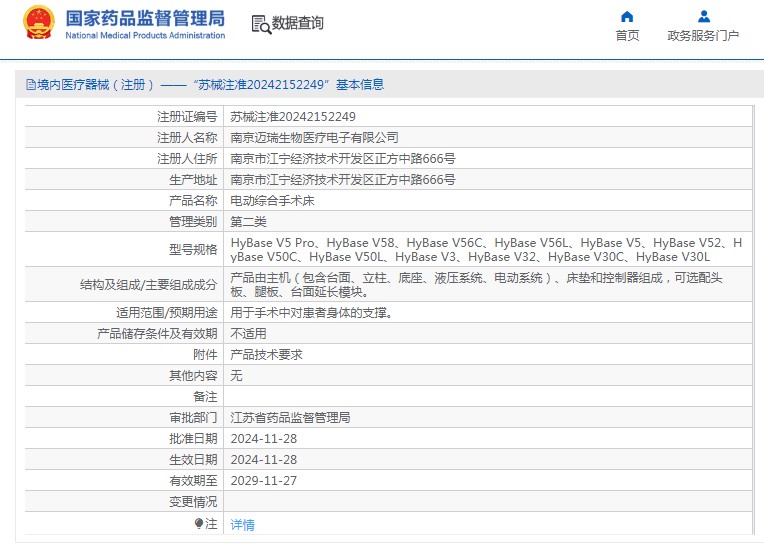The height and width of the screenshot is (545, 764).
Task: Click the 有效期至 row label
Action: tap(193, 481)
